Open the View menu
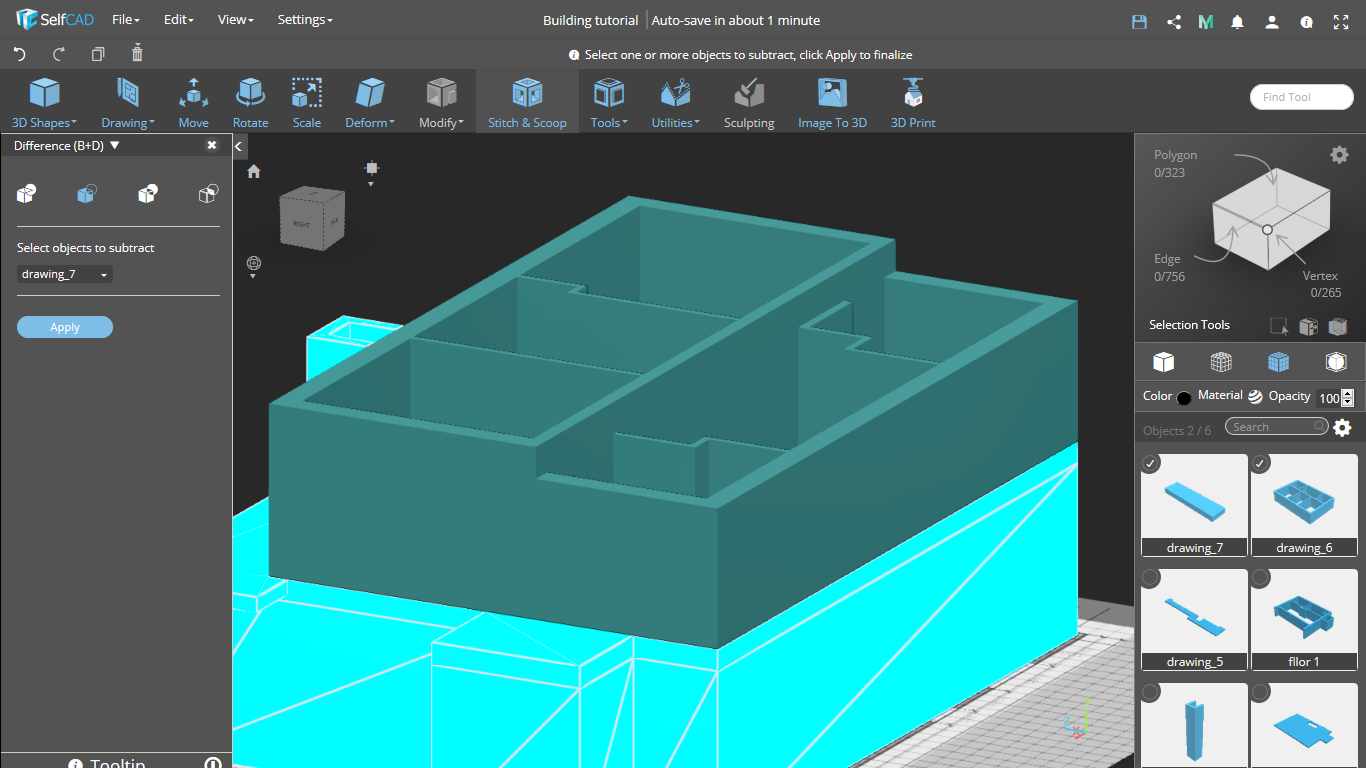 click(235, 20)
